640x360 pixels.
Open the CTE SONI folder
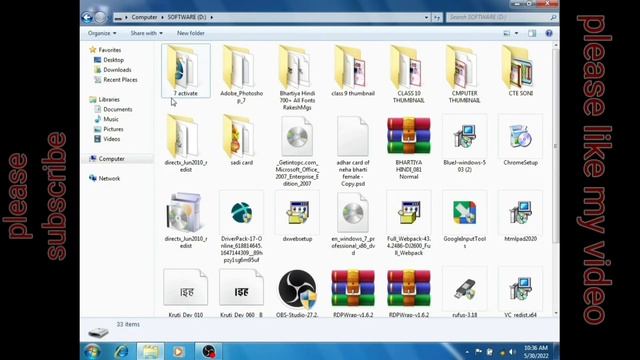click(520, 71)
